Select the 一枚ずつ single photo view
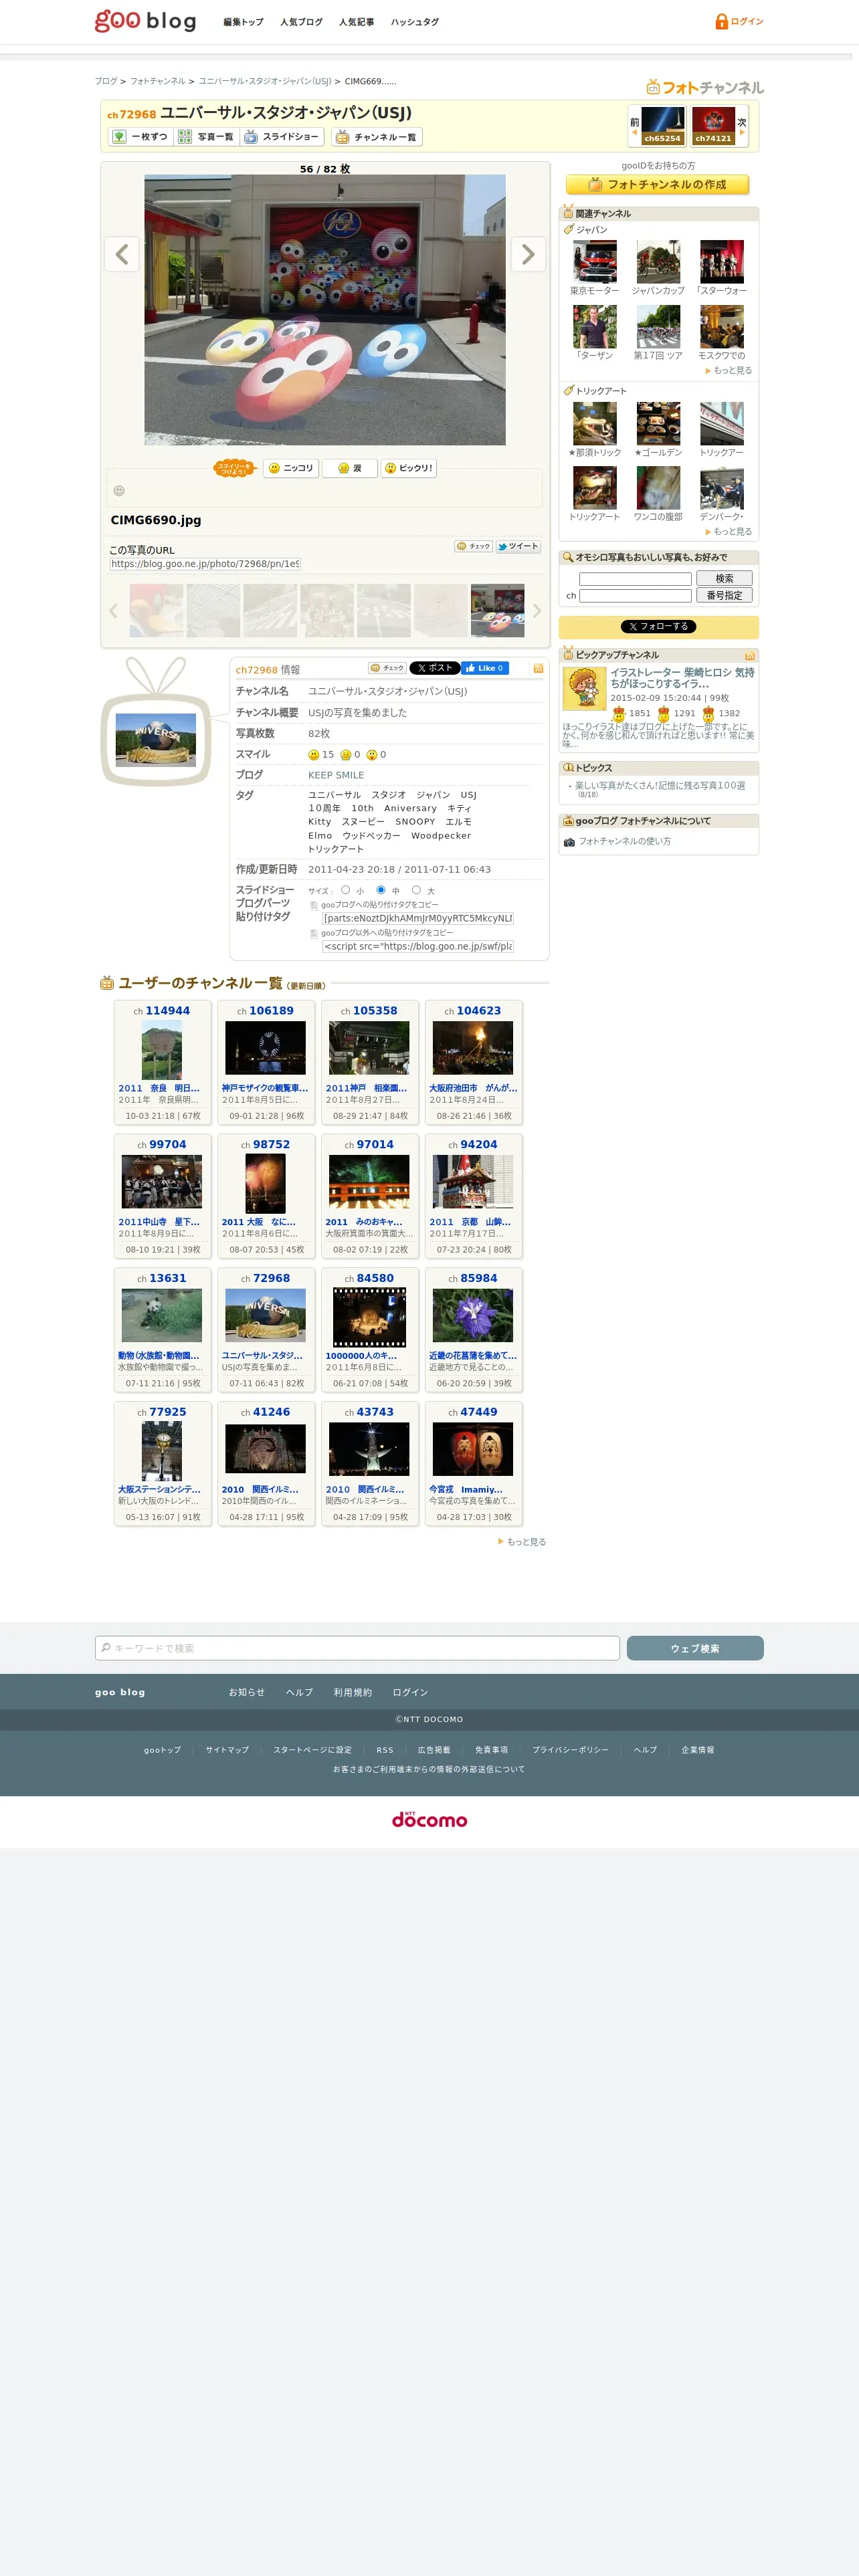Viewport: 859px width, 2576px height. [x=139, y=137]
